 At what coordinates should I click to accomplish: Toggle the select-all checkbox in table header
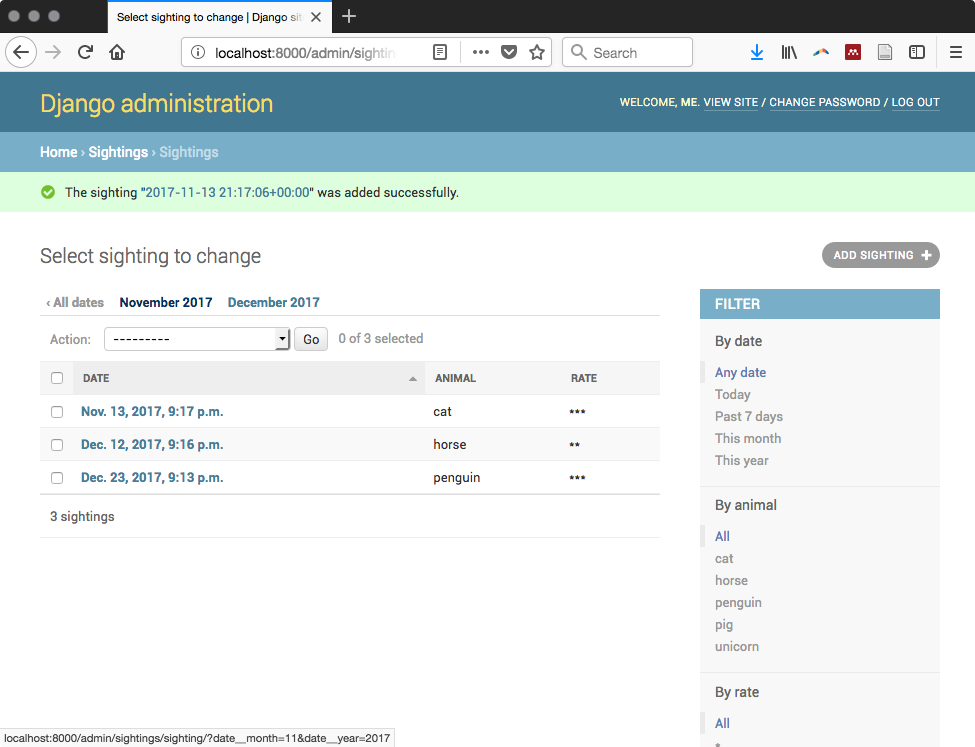point(57,378)
